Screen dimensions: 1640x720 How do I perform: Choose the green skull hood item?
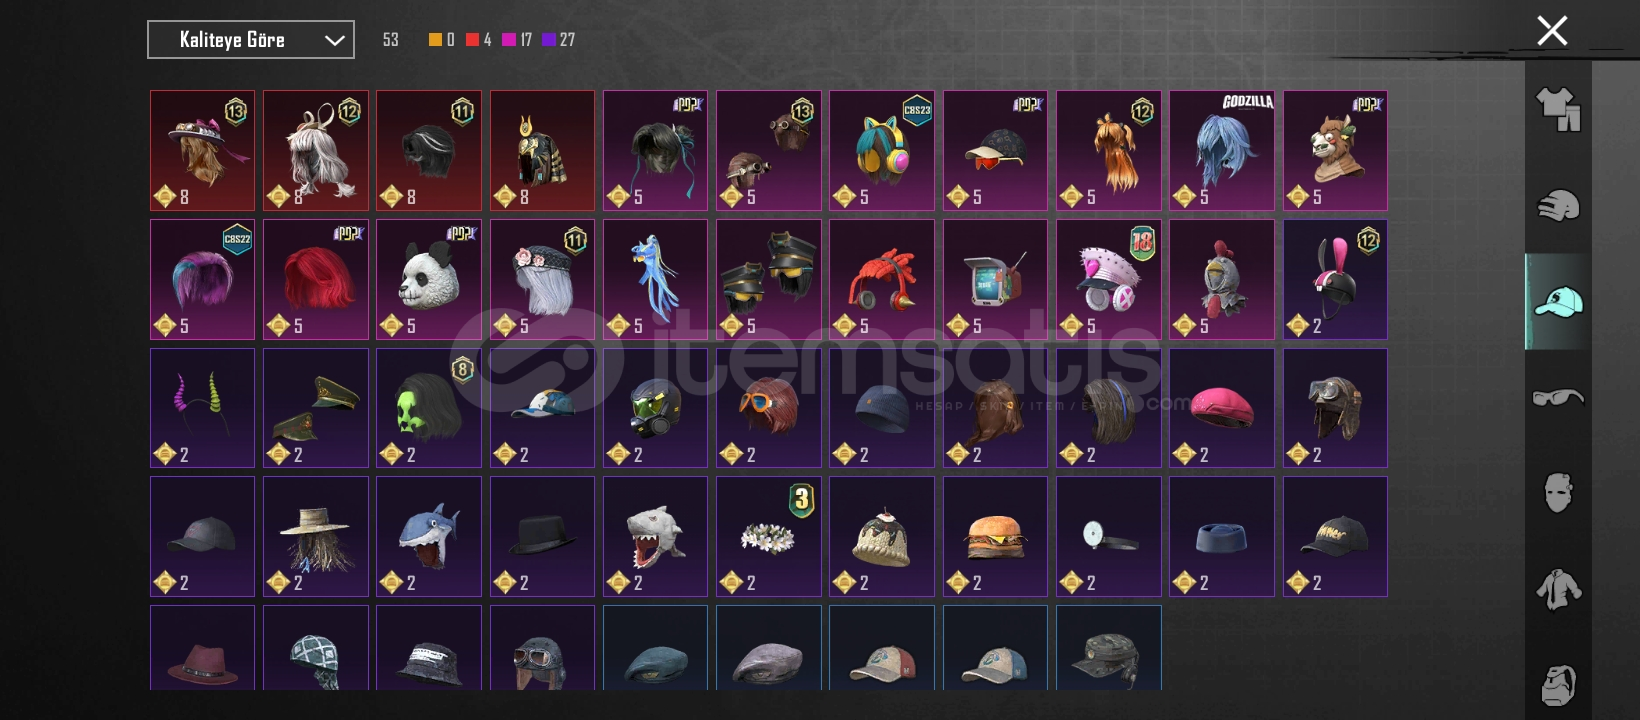(429, 408)
